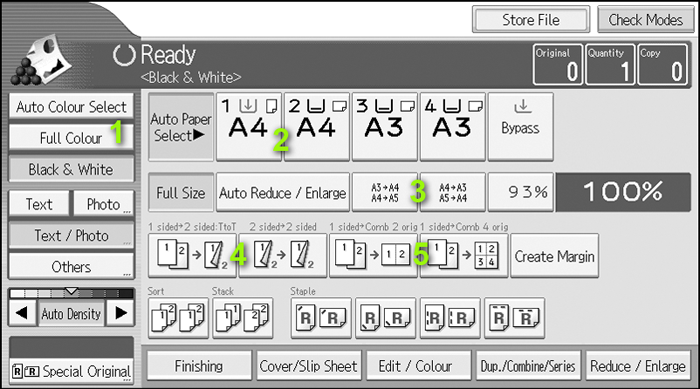The height and width of the screenshot is (389, 700).
Task: Select paper tray 1 A4 portrait
Action: tap(249, 127)
